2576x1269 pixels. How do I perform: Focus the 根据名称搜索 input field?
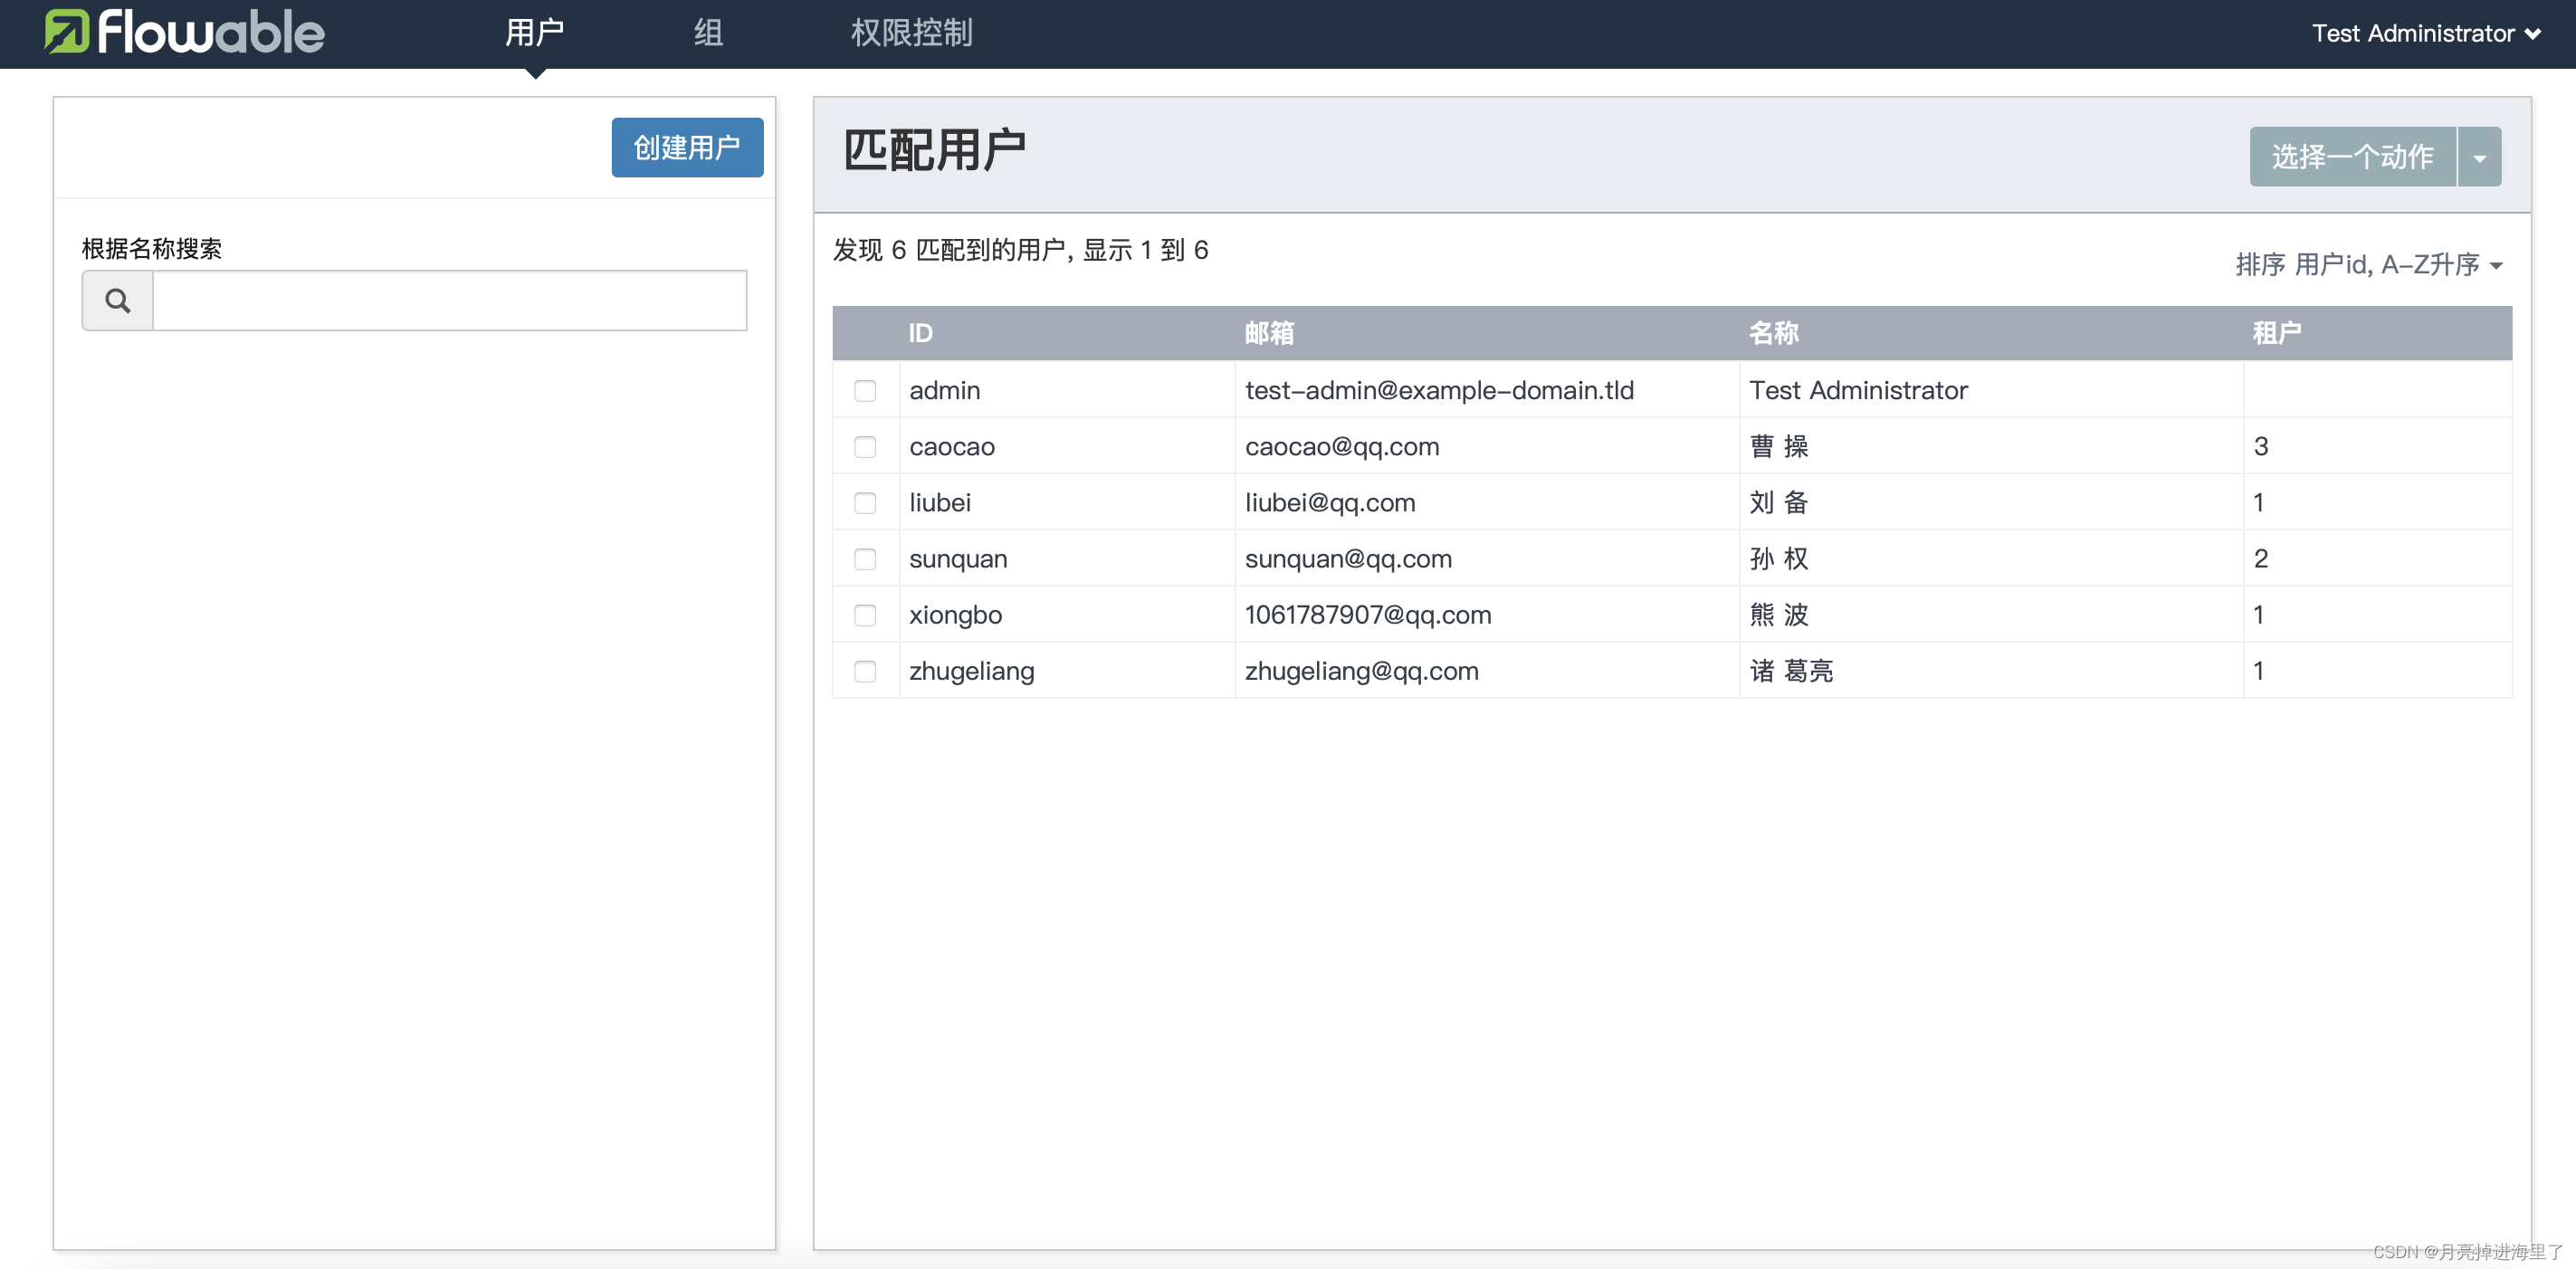click(449, 300)
